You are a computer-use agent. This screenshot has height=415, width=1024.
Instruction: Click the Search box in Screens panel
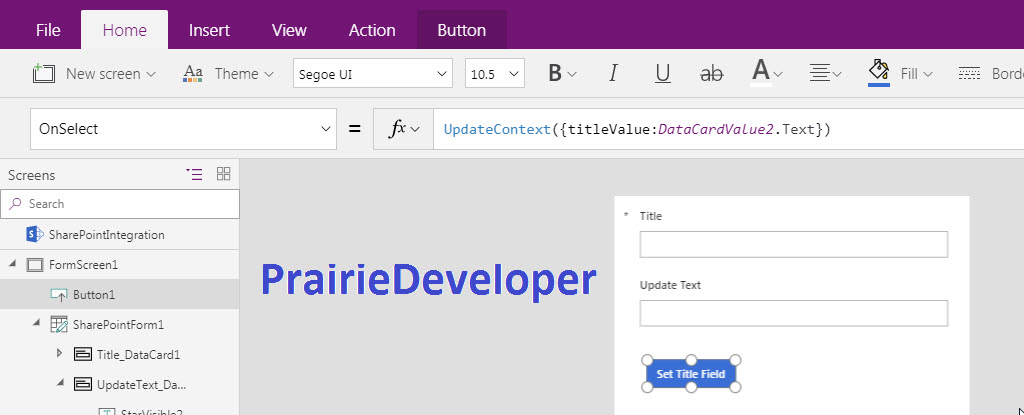[x=120, y=204]
